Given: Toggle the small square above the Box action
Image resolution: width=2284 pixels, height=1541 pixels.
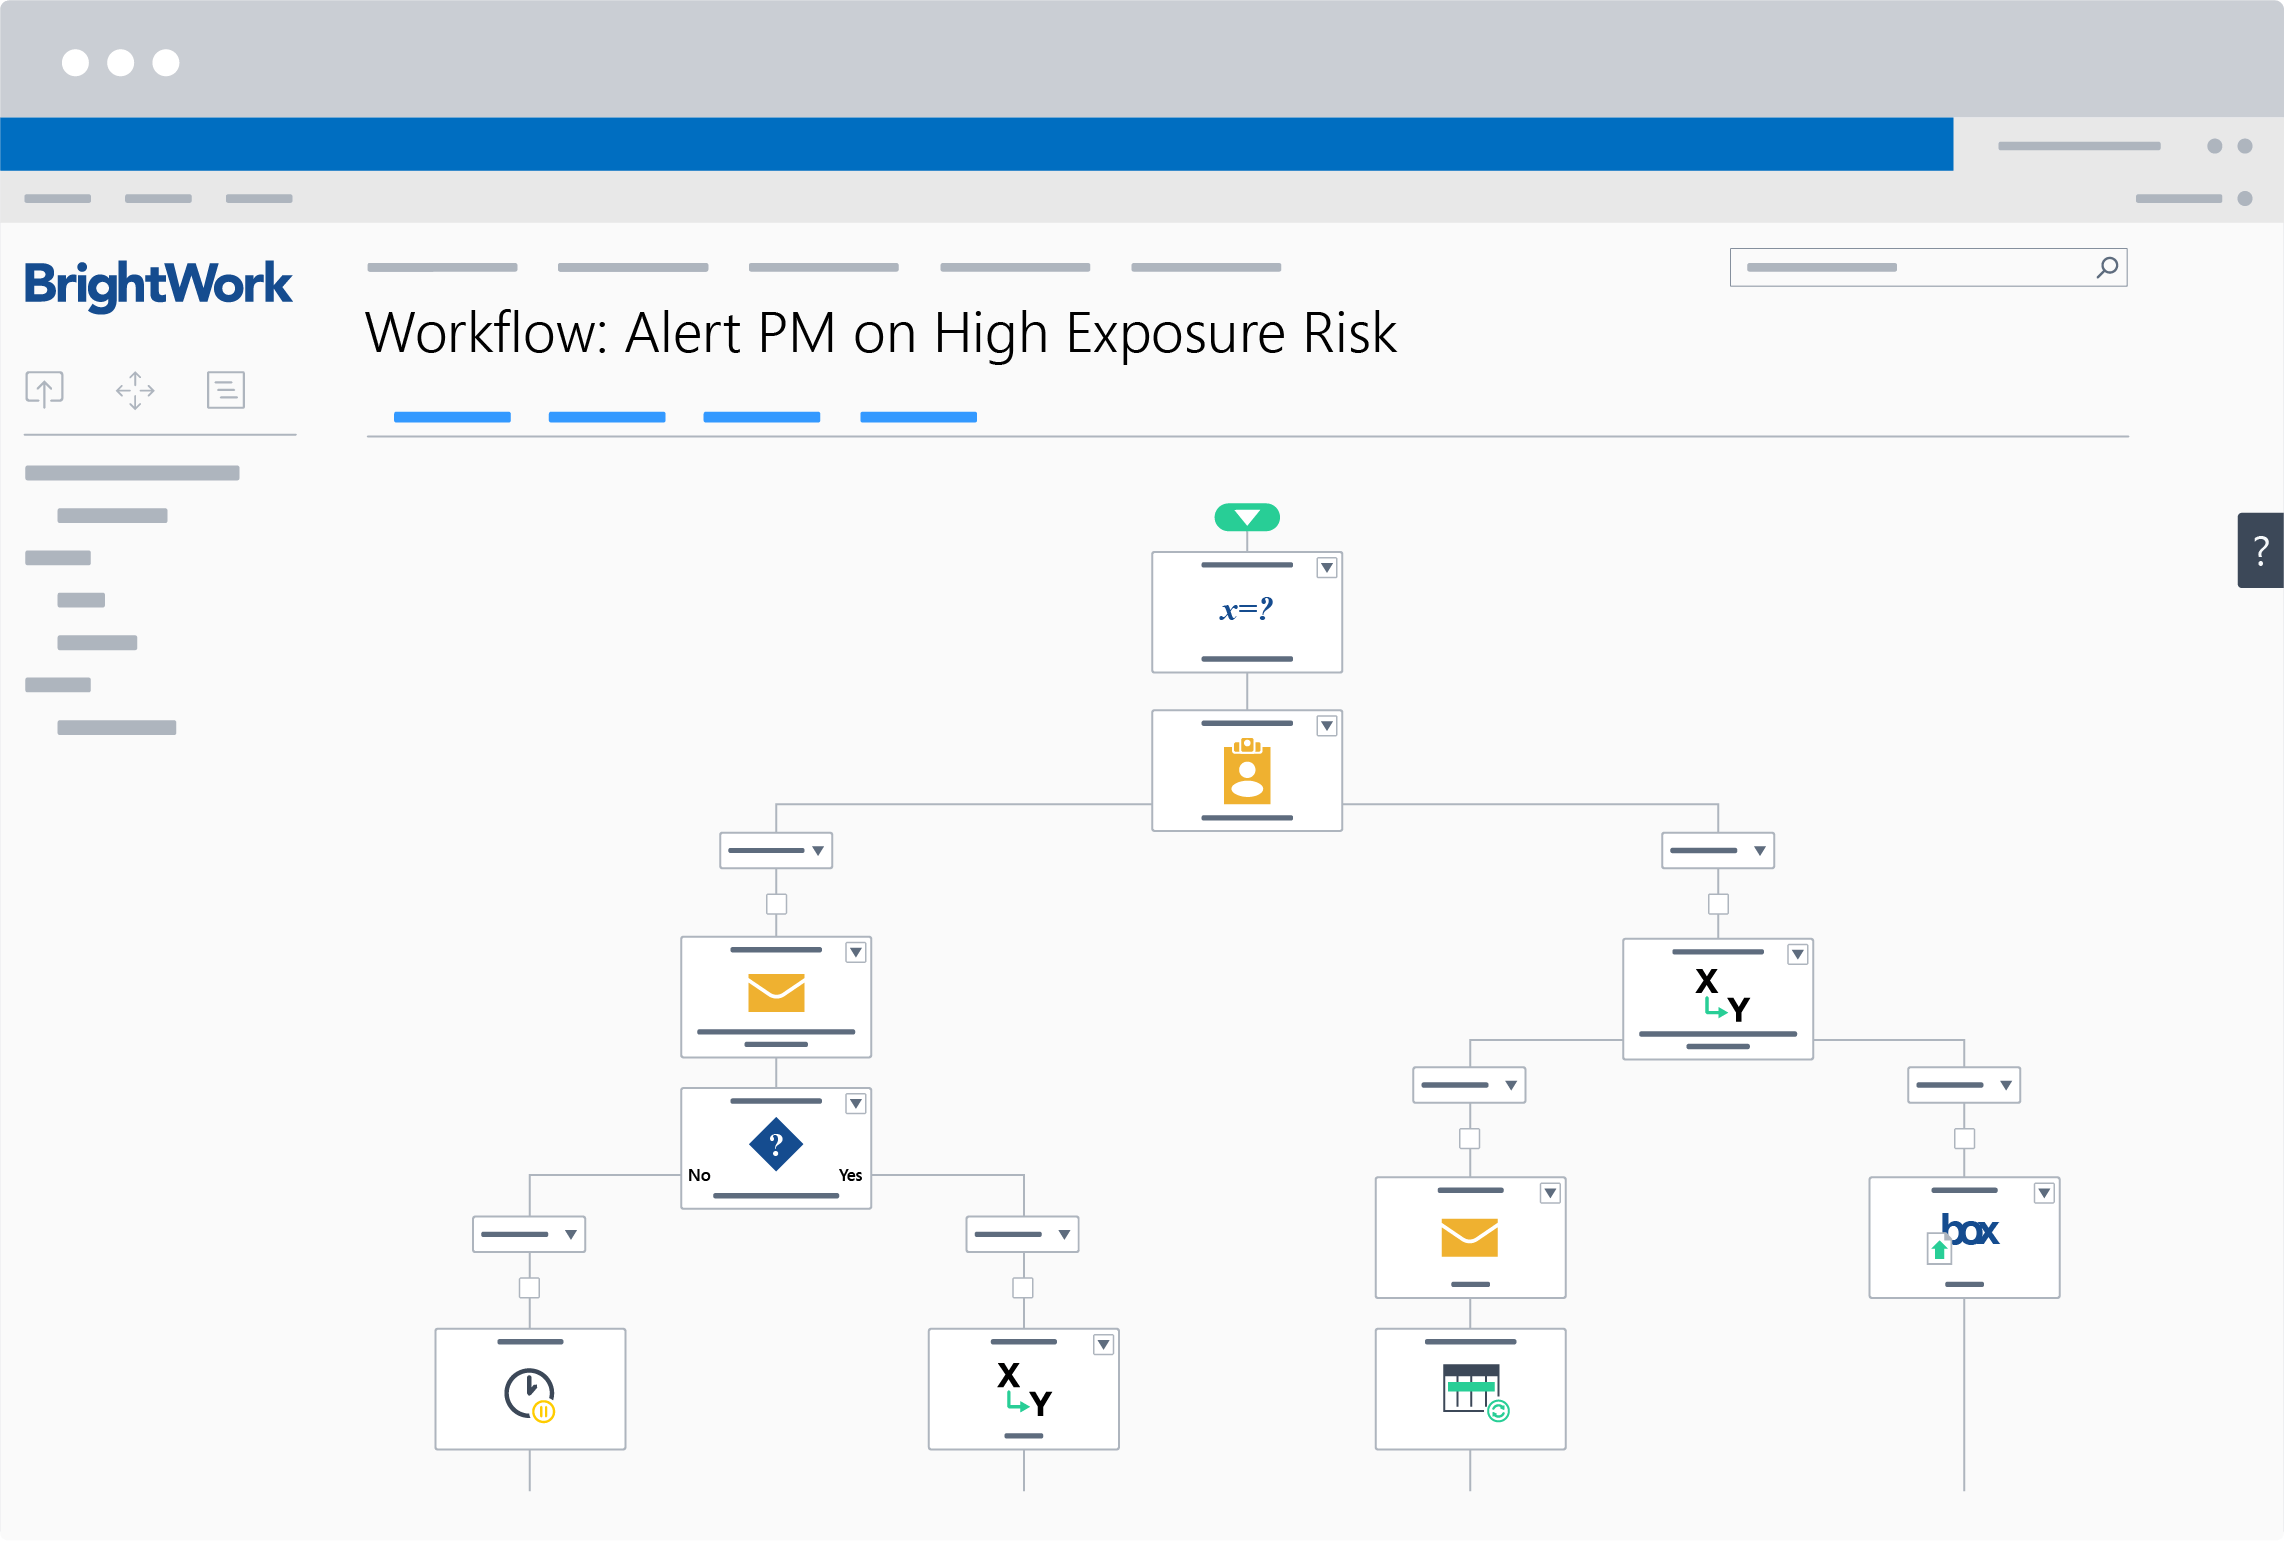Looking at the screenshot, I should click(x=1964, y=1138).
